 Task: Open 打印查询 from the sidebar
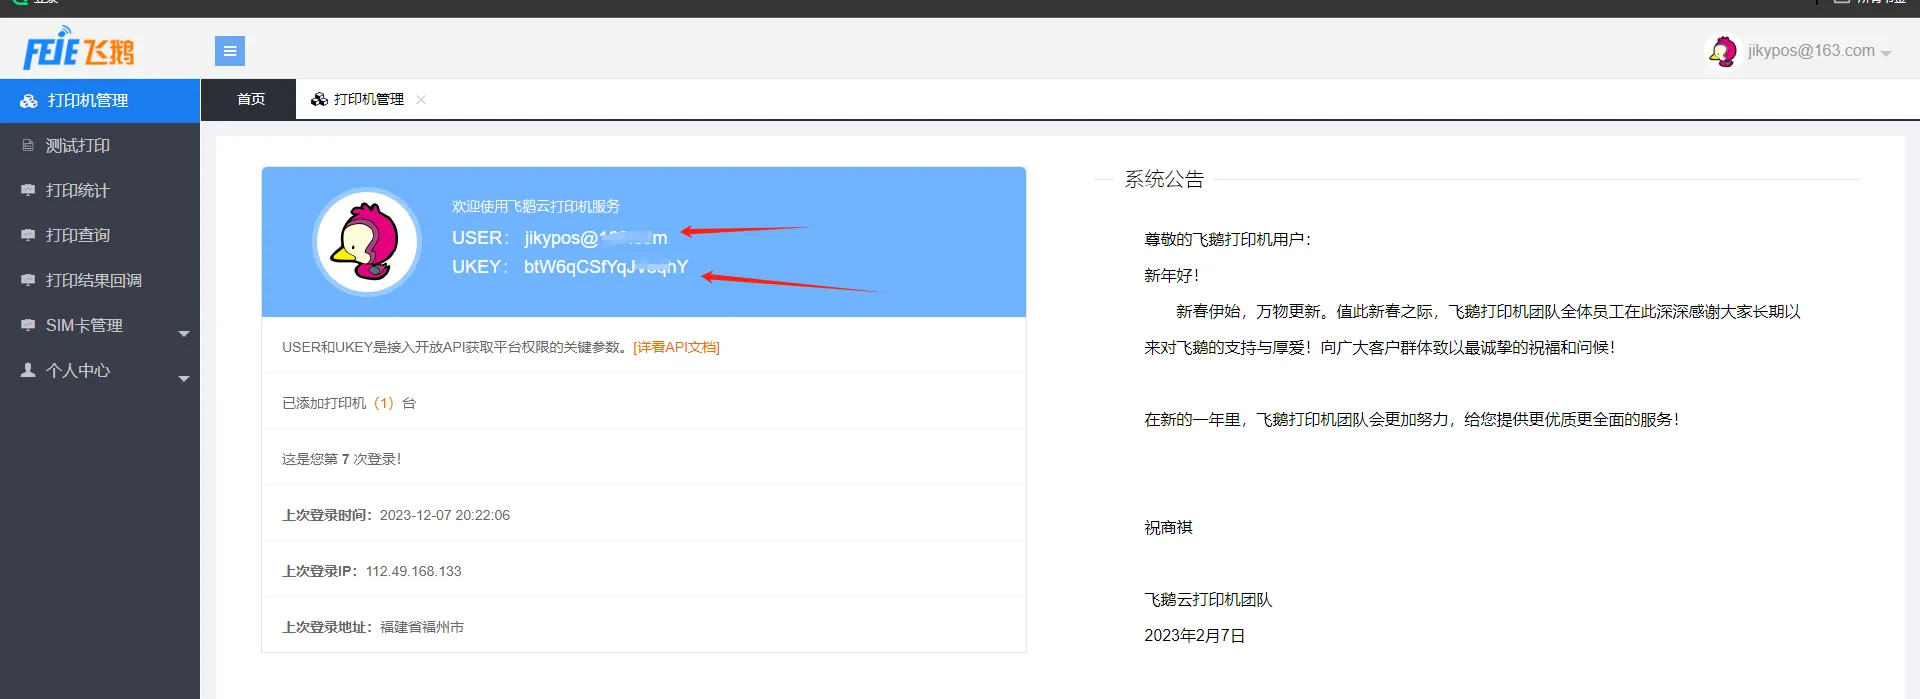click(x=77, y=236)
